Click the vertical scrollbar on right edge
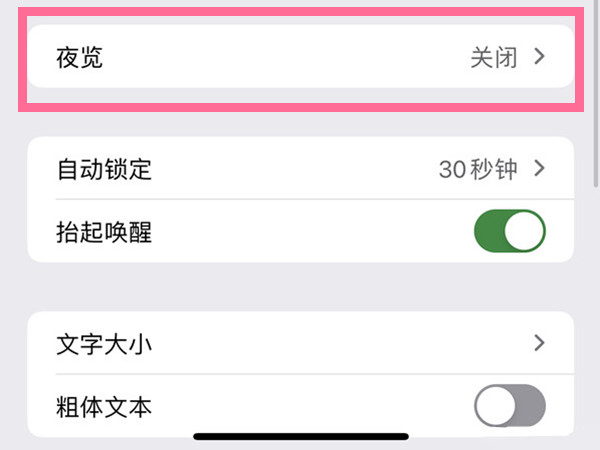 tap(596, 94)
